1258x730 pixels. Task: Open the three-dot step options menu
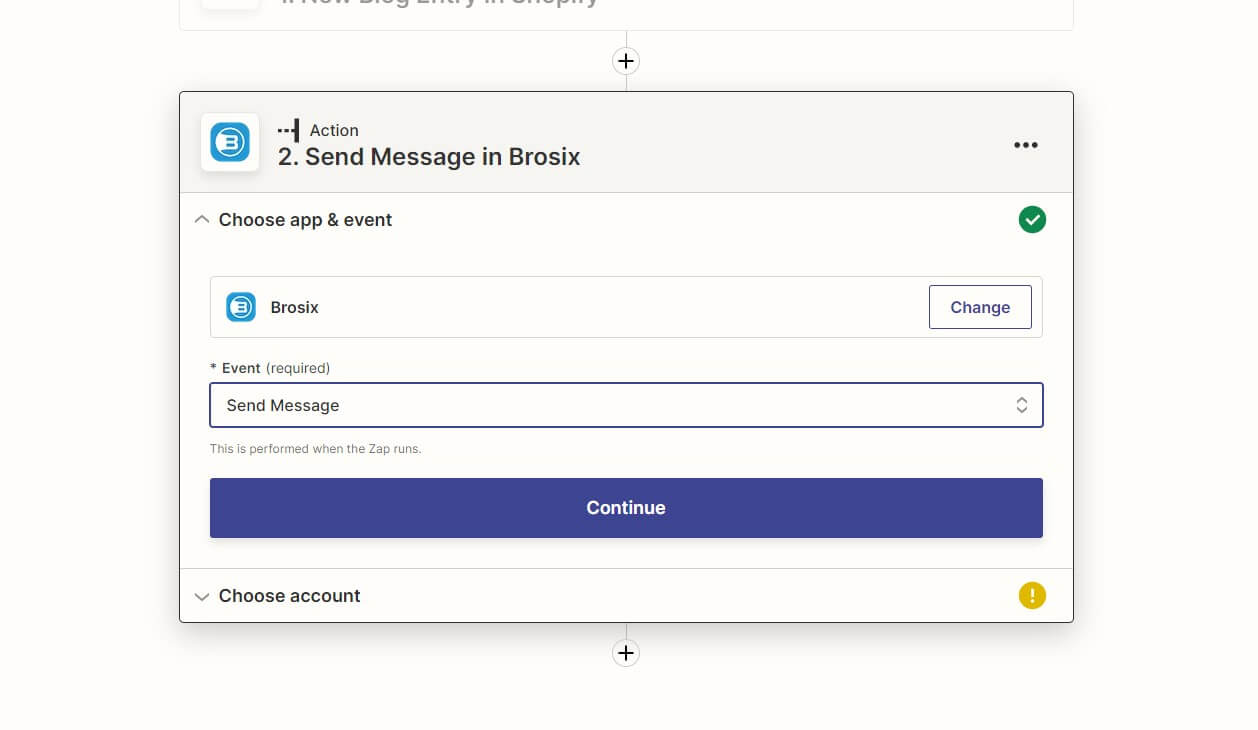tap(1025, 145)
